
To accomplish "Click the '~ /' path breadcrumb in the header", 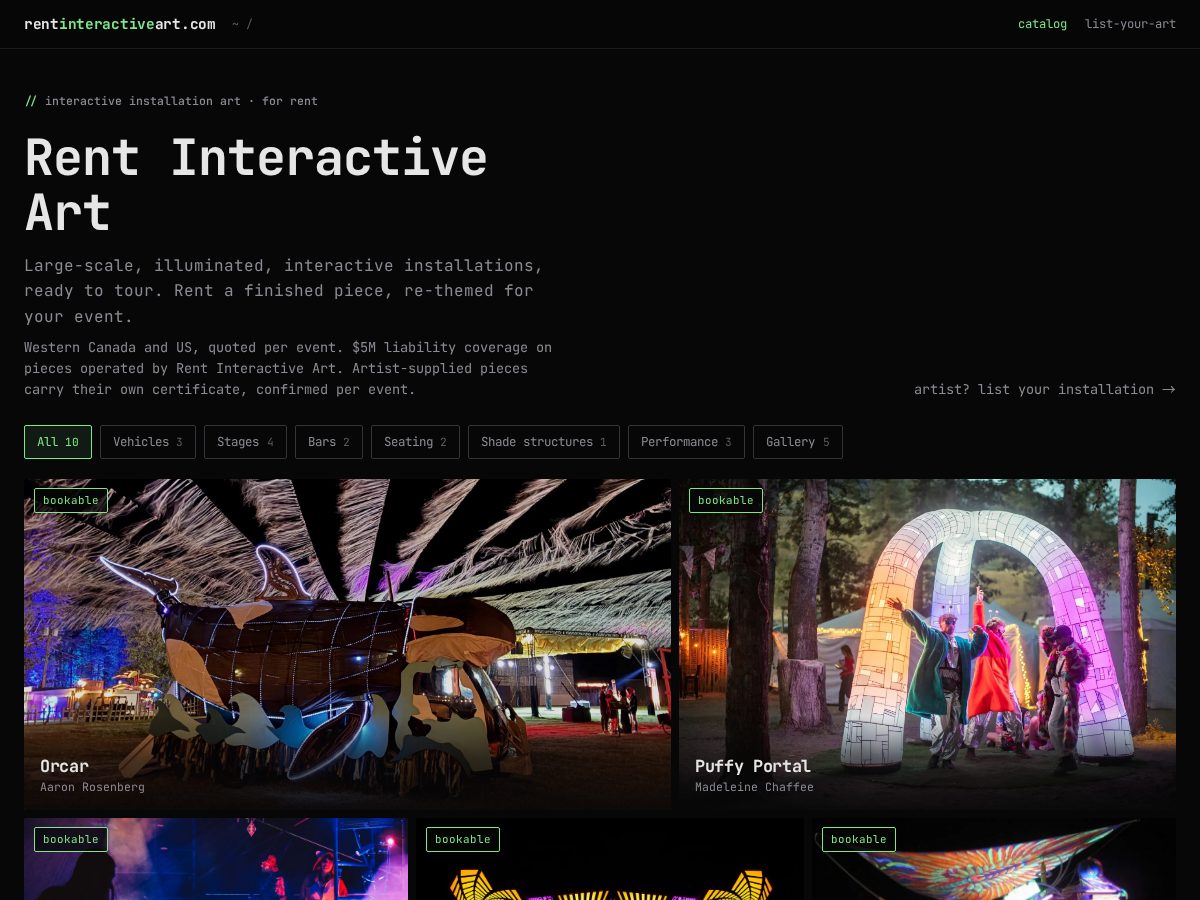I will click(242, 24).
